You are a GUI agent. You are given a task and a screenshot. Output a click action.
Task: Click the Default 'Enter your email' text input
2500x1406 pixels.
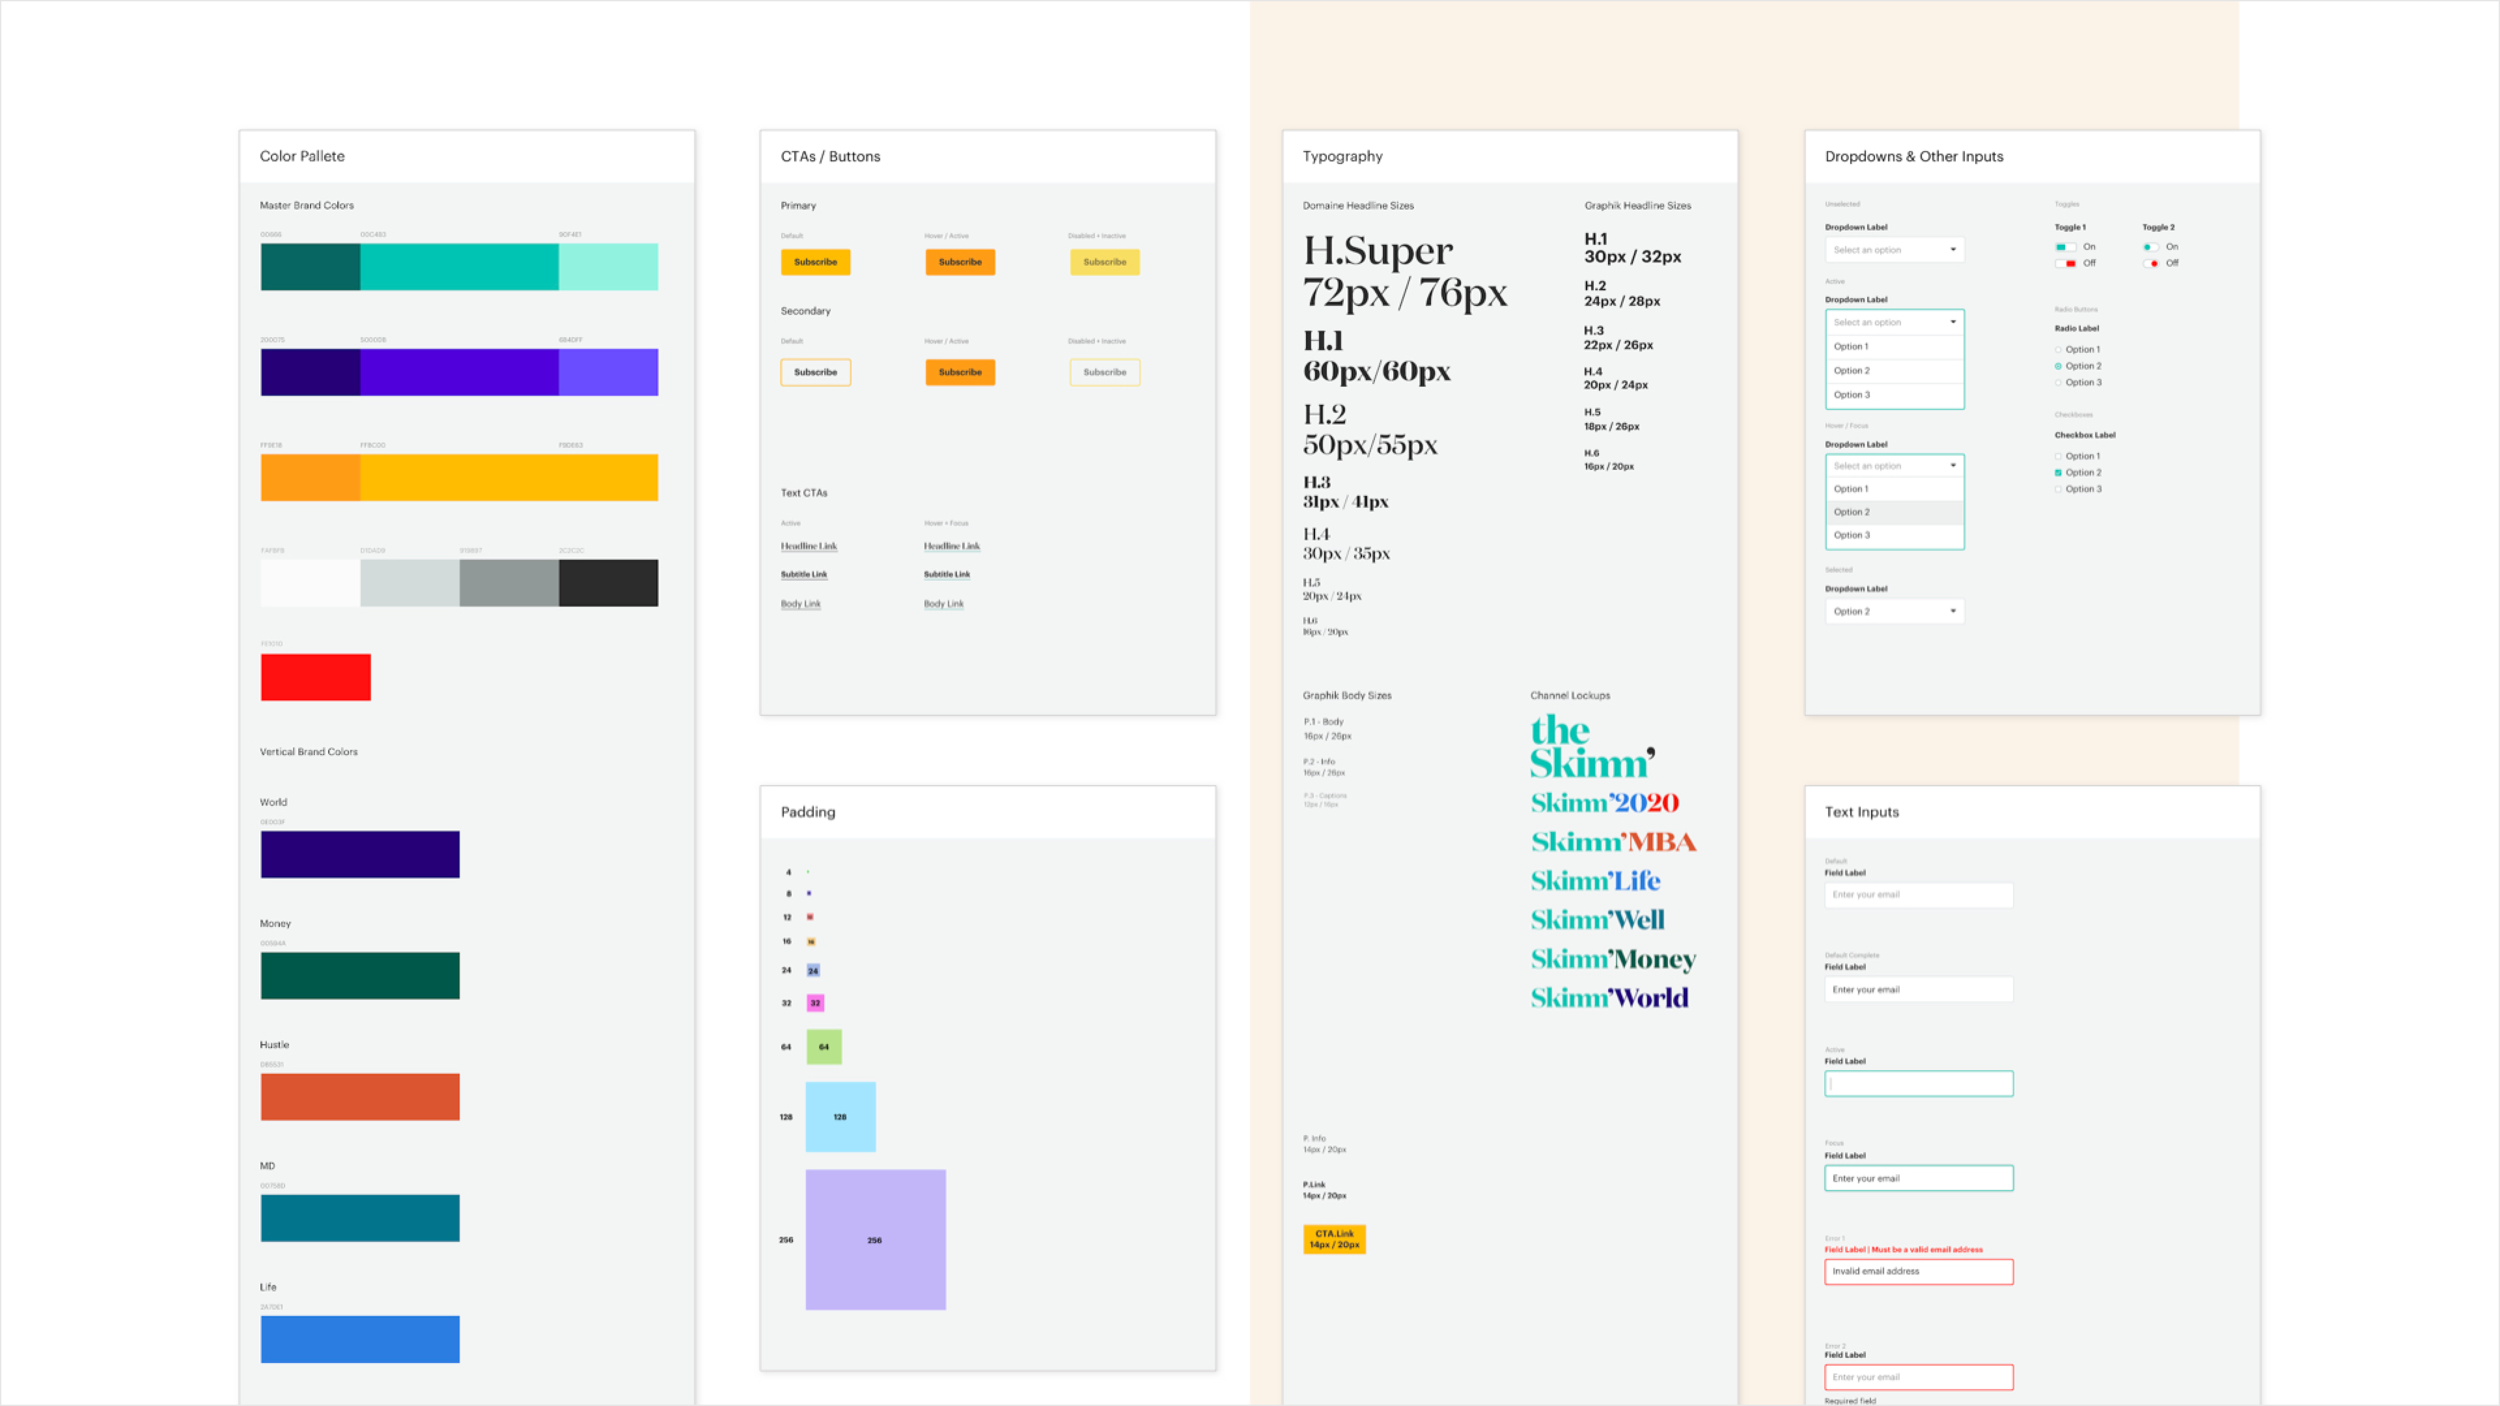coord(1918,894)
